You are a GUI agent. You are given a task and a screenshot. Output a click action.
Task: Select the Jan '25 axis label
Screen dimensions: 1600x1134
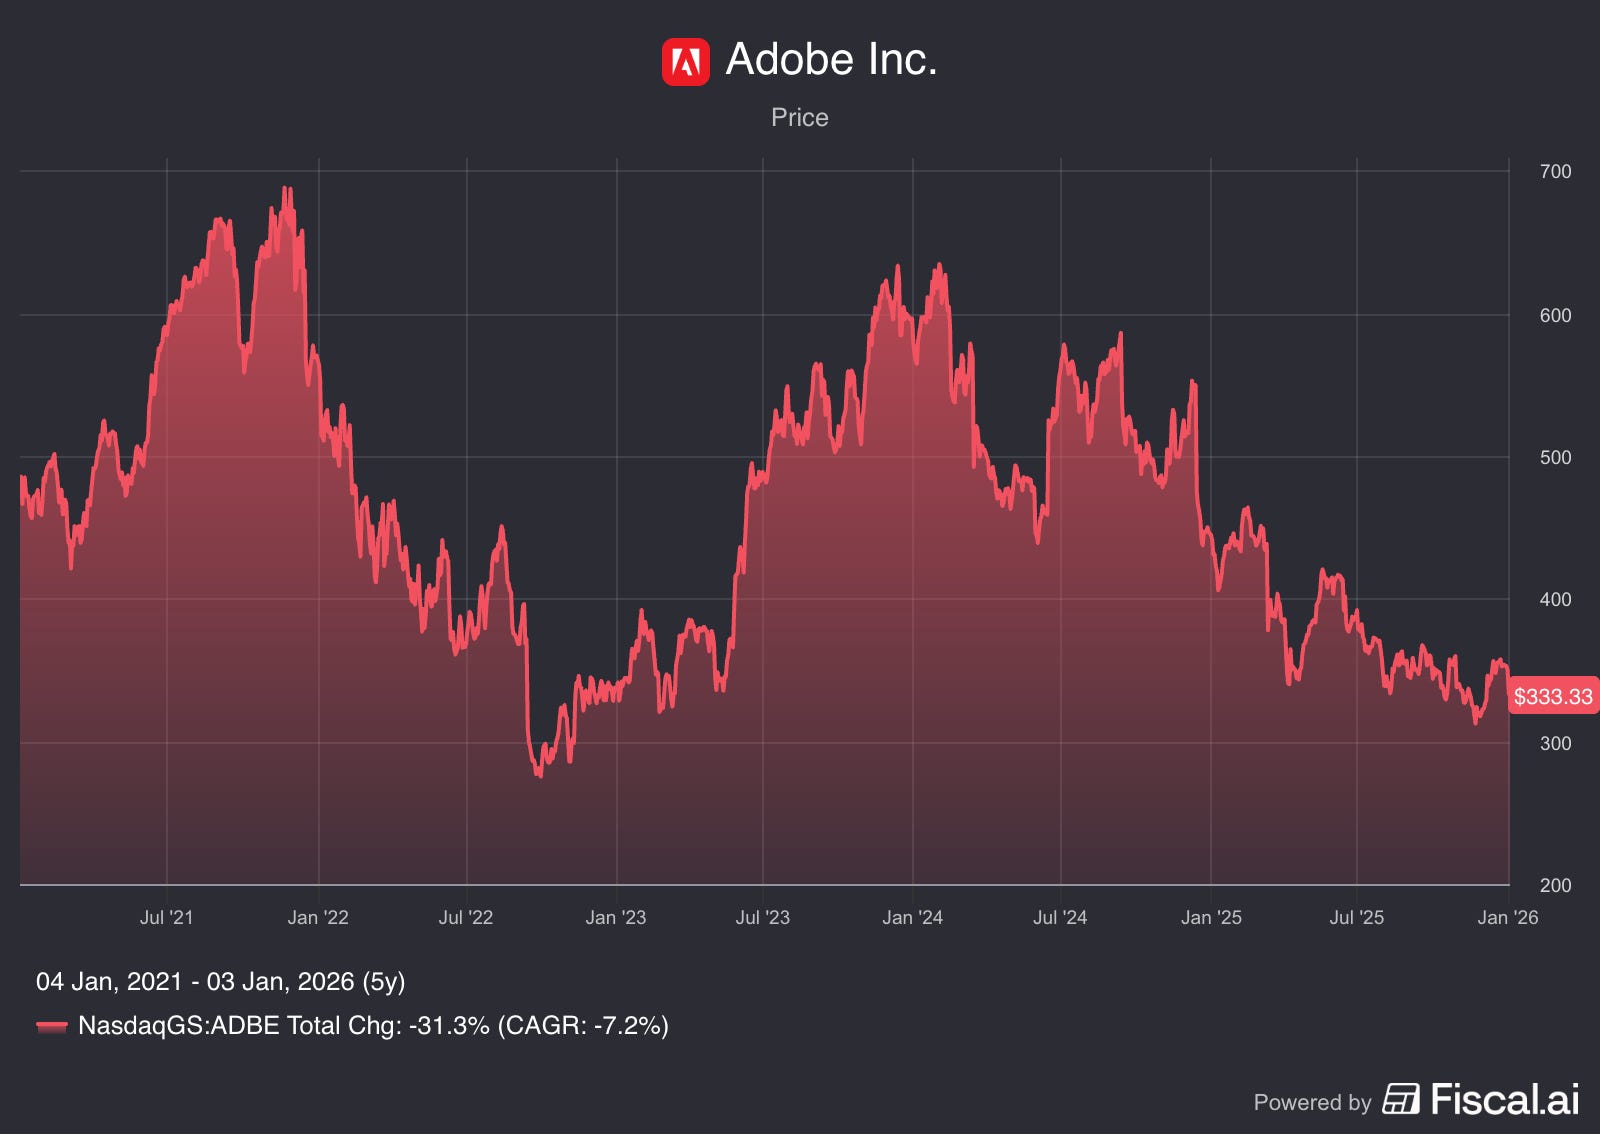click(x=1211, y=917)
